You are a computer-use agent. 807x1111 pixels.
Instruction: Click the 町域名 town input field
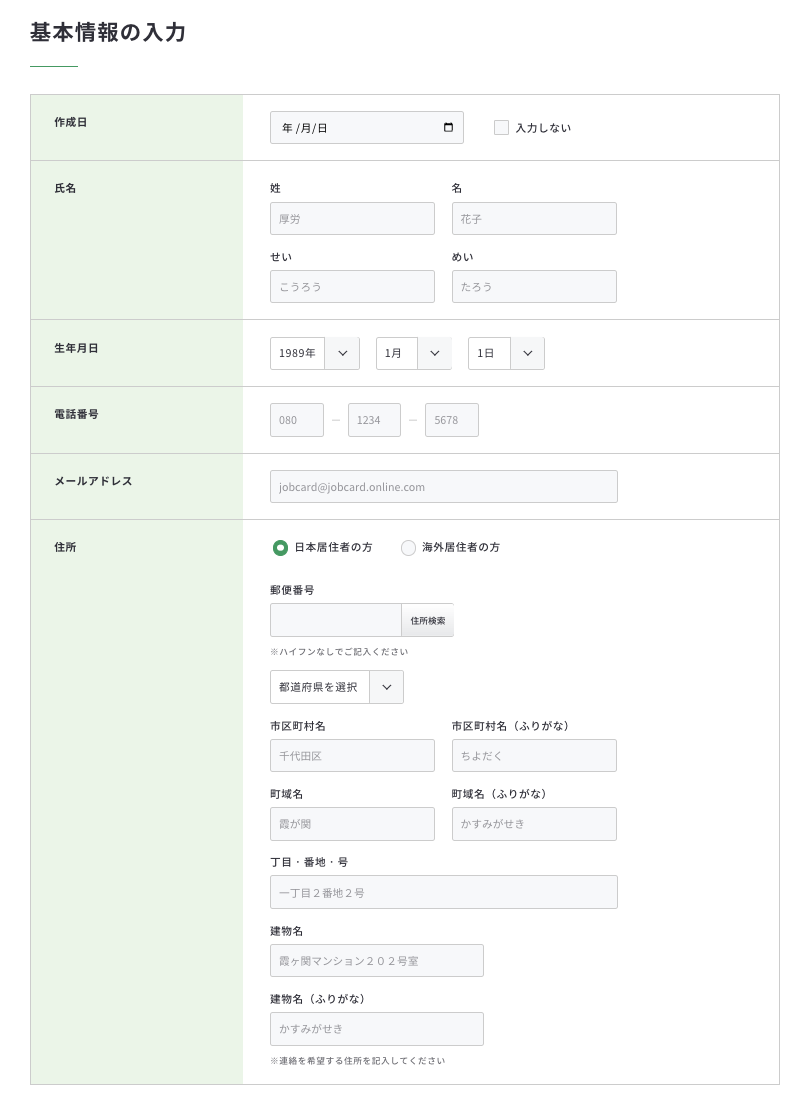(352, 823)
